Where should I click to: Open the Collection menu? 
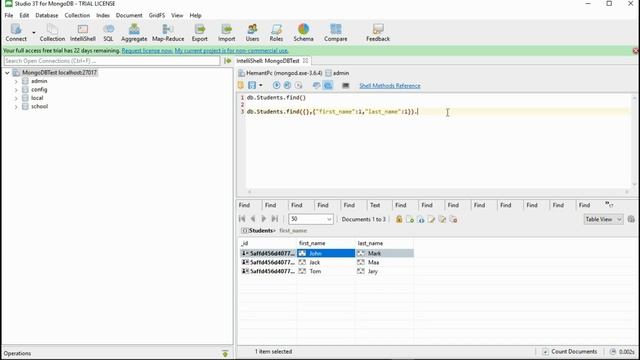tap(77, 15)
